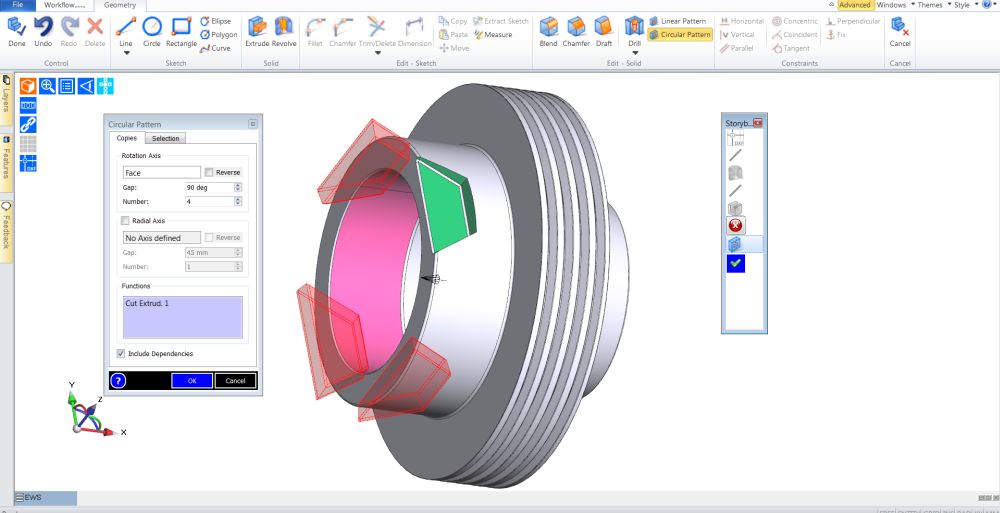1000x513 pixels.
Task: Enable the Radial Axis checkbox
Action: [x=125, y=221]
